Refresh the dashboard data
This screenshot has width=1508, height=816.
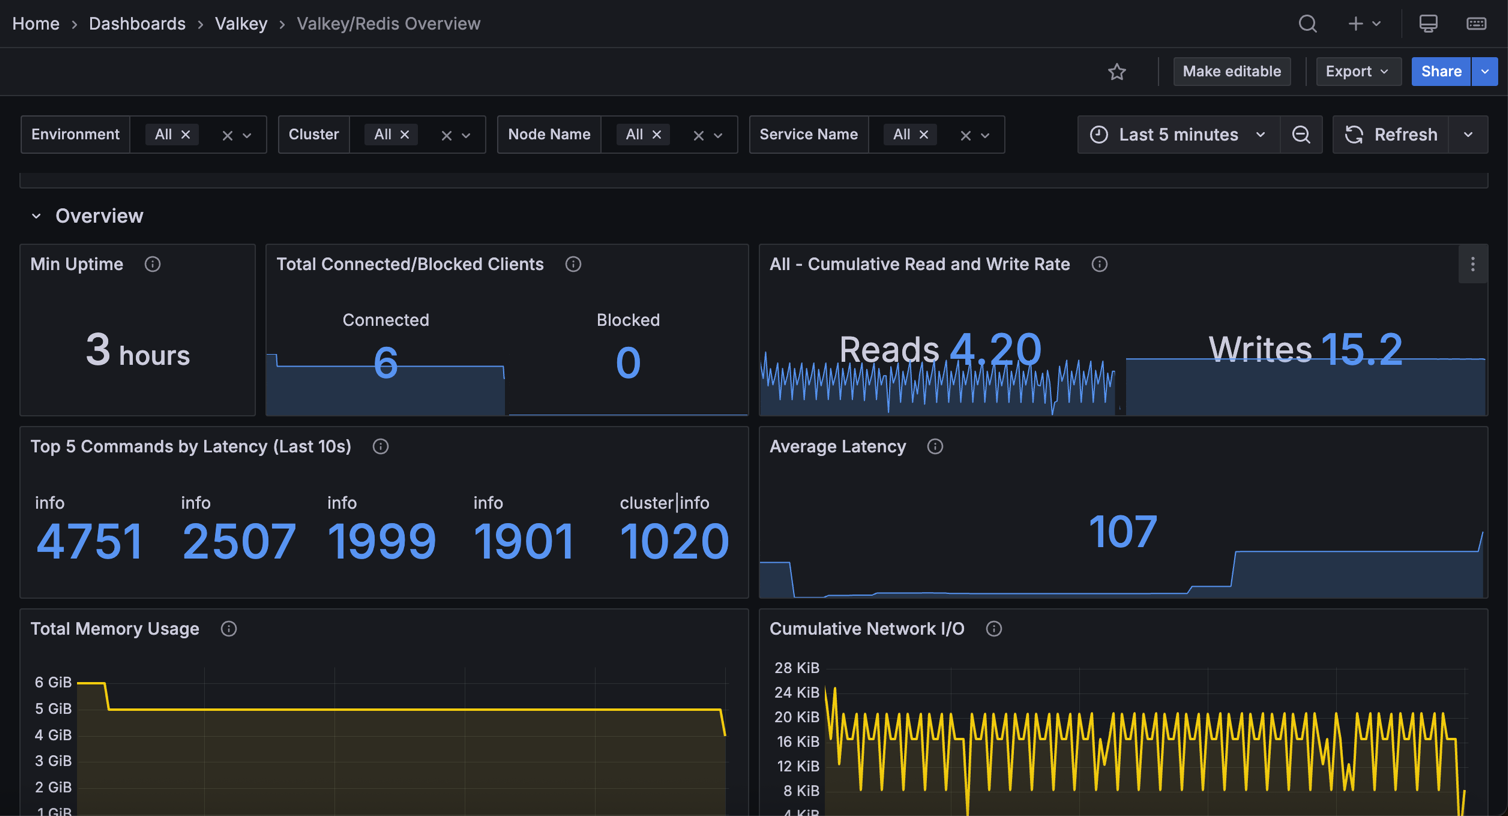point(1391,134)
